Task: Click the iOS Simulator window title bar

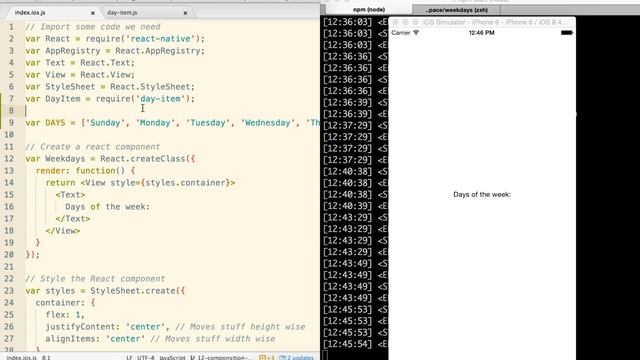Action: (482, 22)
